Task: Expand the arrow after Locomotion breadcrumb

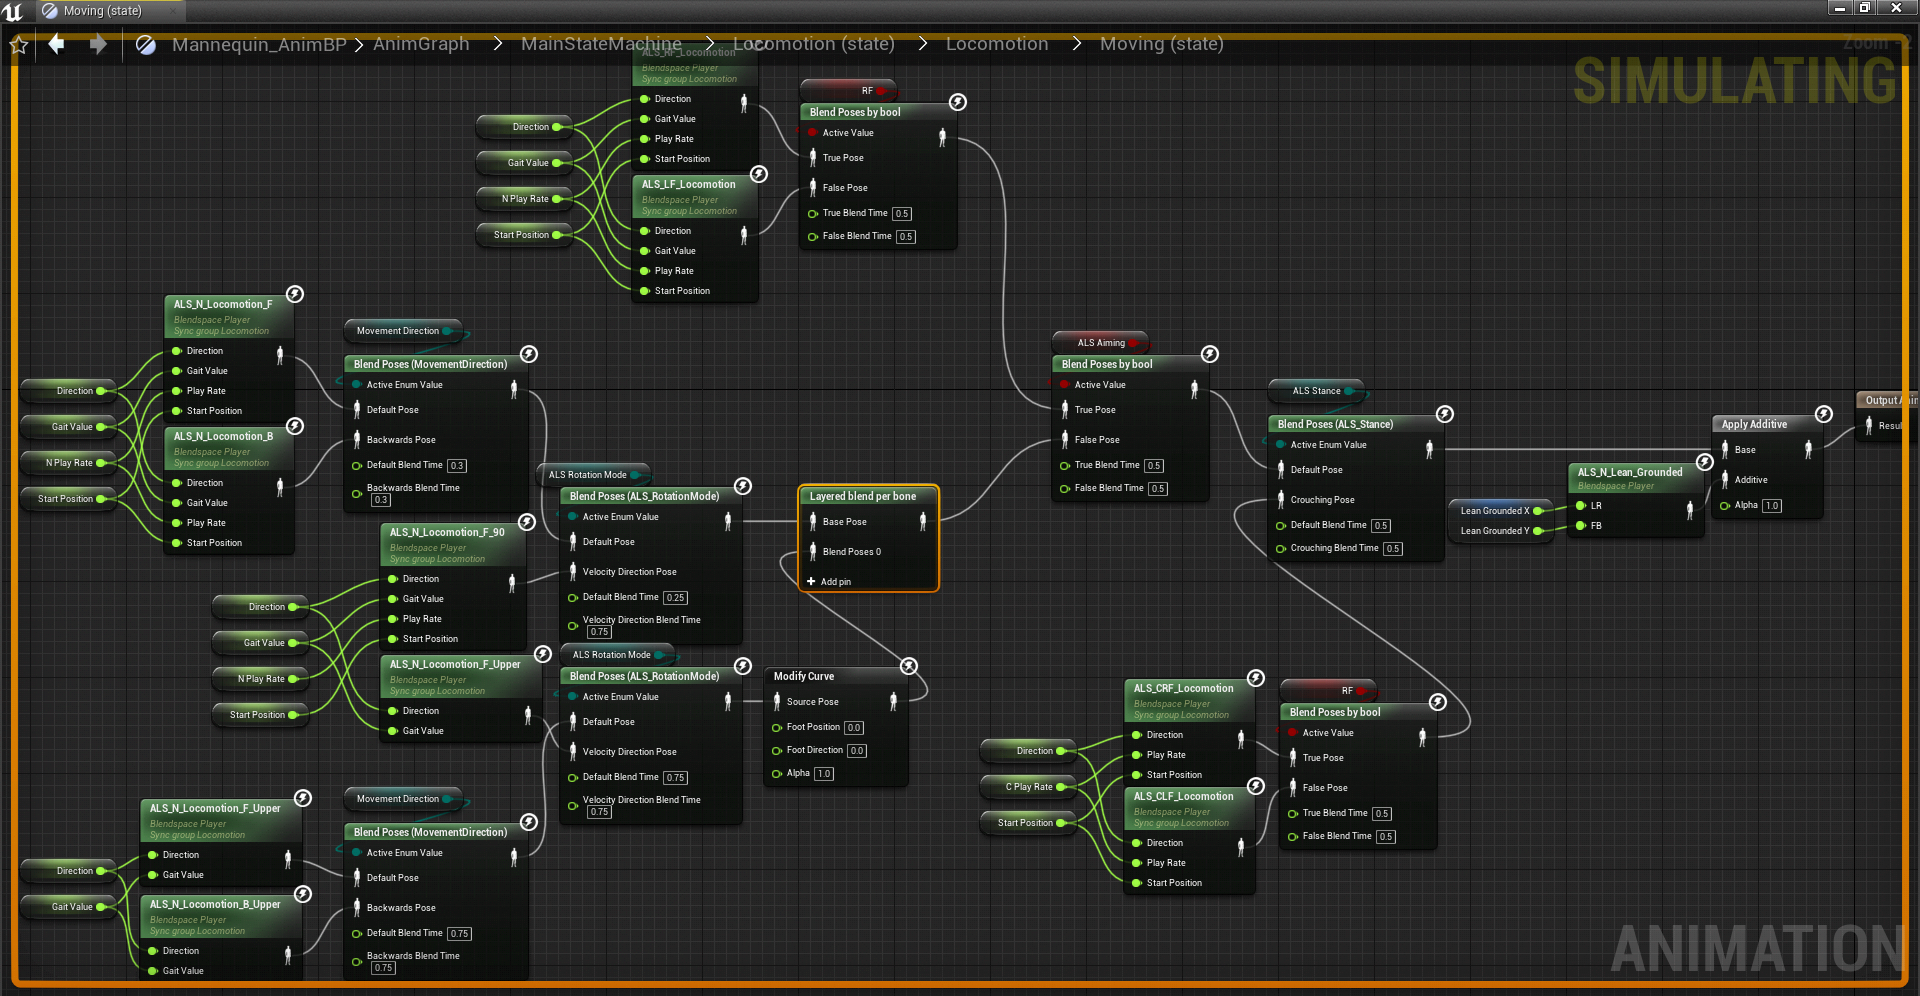Action: pos(1076,44)
